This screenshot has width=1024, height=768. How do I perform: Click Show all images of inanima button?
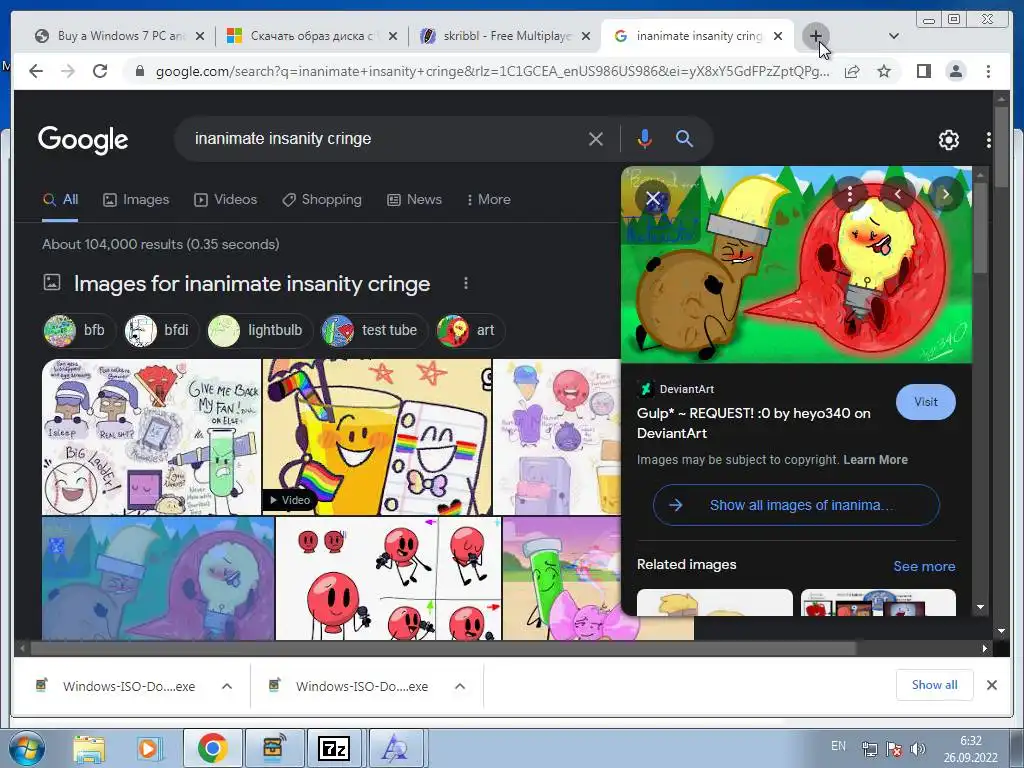point(796,505)
